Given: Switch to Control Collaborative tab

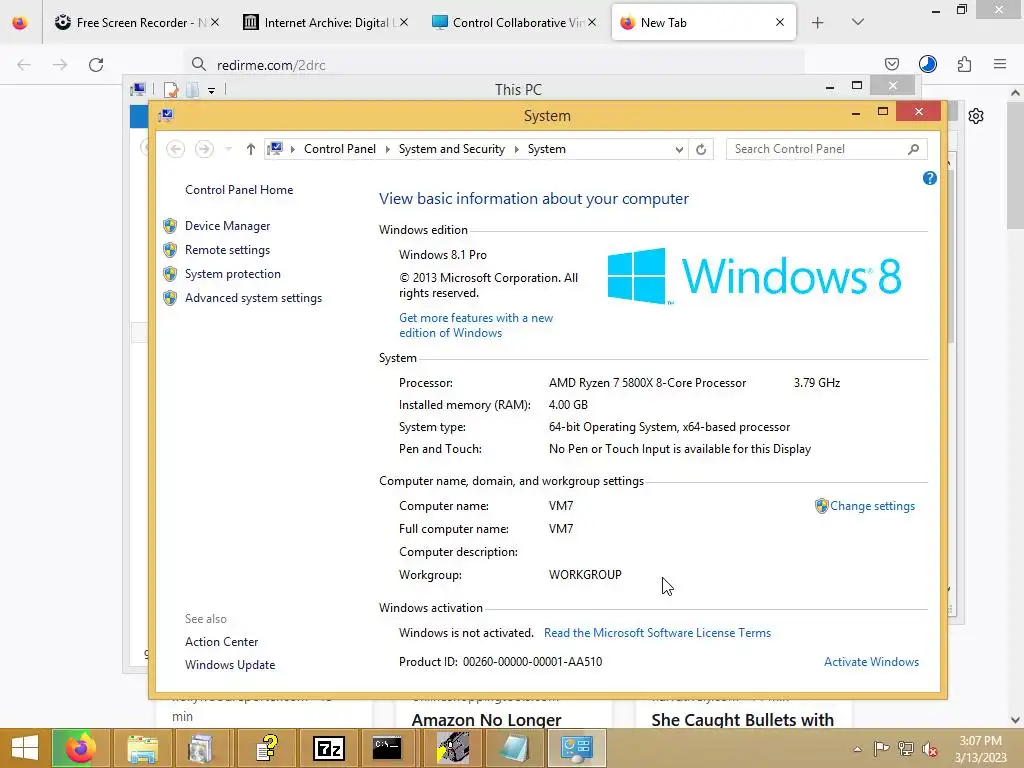Looking at the screenshot, I should pyautogui.click(x=513, y=23).
